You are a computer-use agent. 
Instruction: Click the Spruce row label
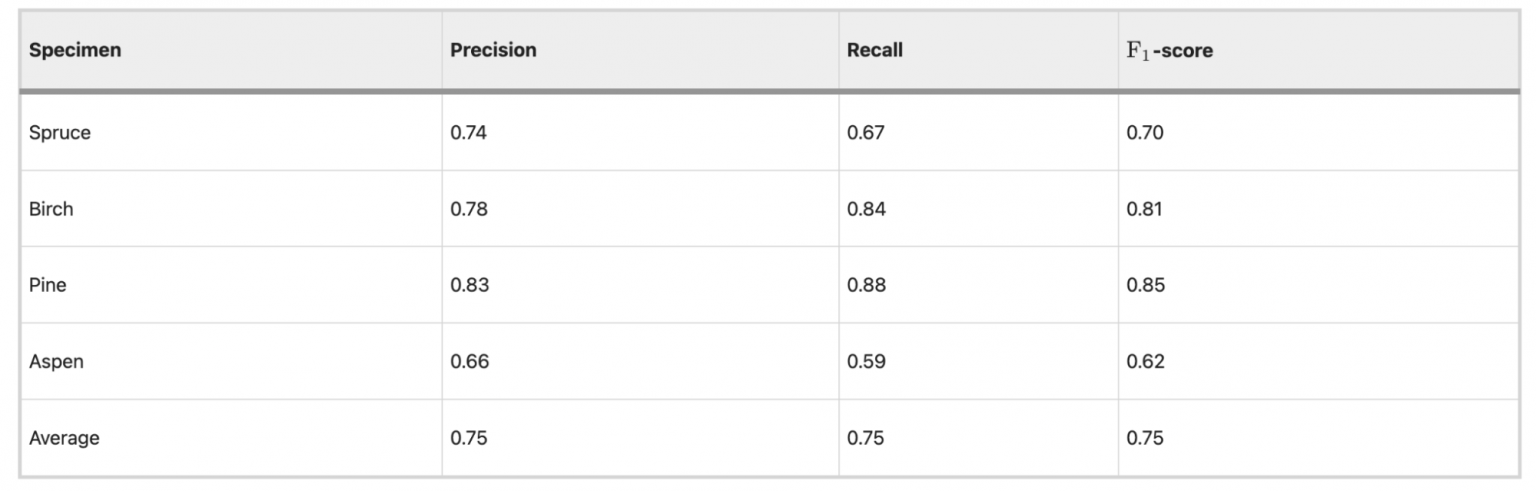click(60, 133)
